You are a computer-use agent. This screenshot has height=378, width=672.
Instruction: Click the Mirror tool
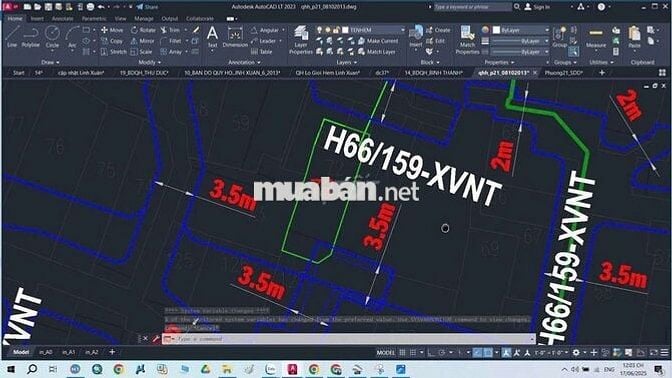(x=143, y=41)
